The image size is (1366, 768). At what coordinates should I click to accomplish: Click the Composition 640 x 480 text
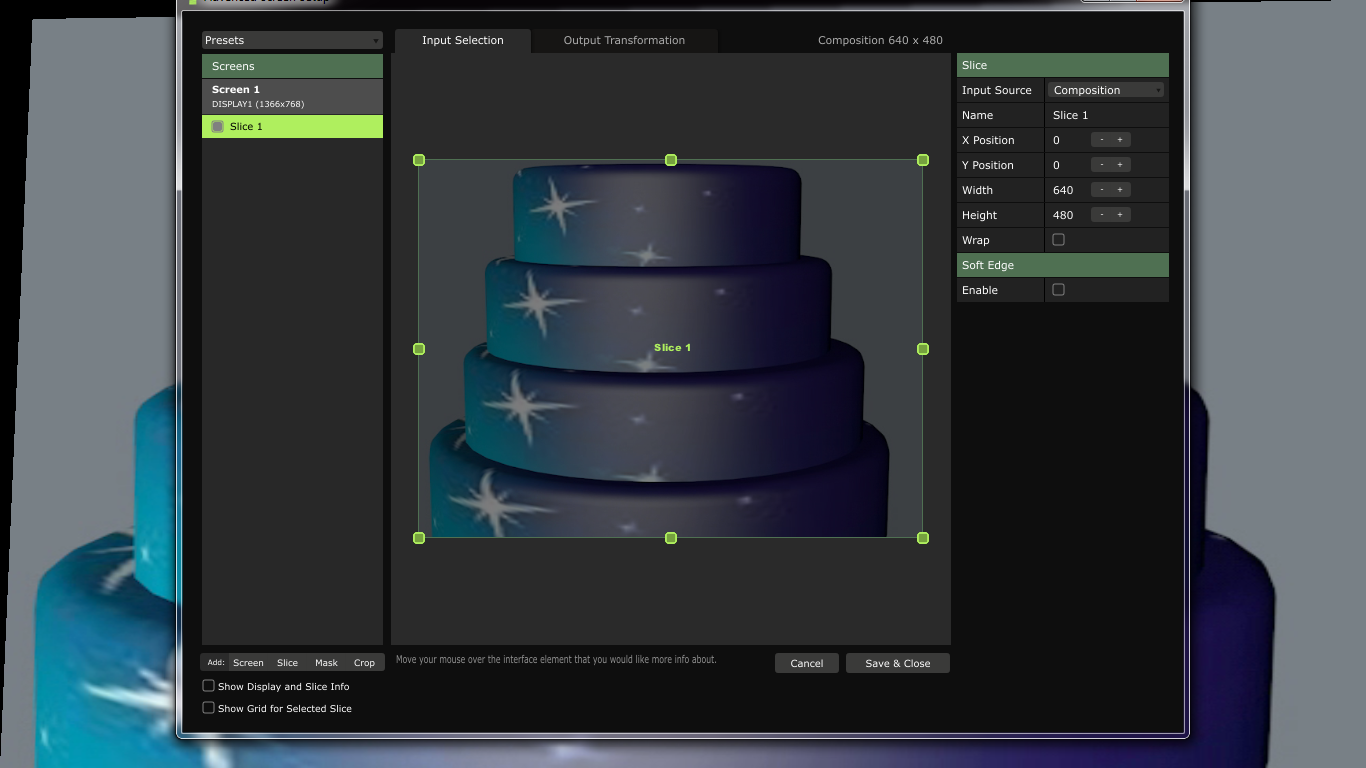pyautogui.click(x=880, y=40)
